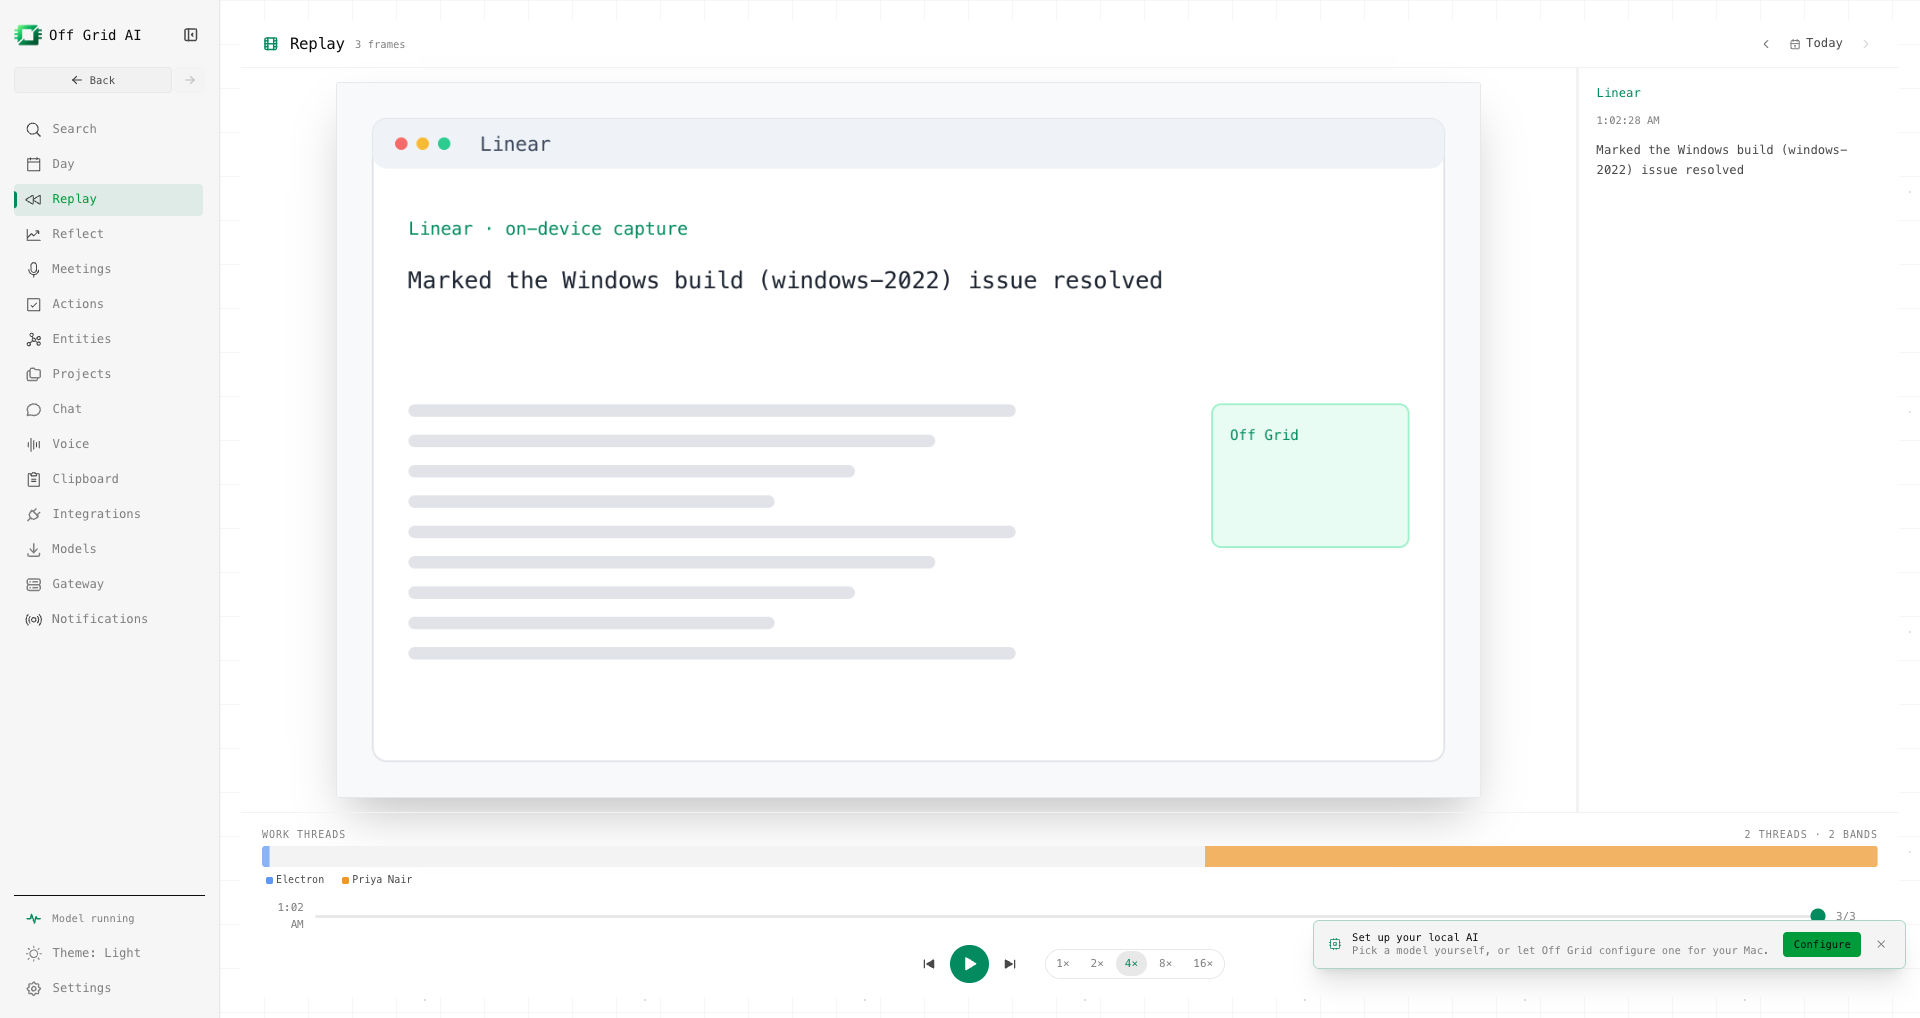Screen dimensions: 1920x1018
Task: Open Search in the sidebar
Action: (108, 129)
